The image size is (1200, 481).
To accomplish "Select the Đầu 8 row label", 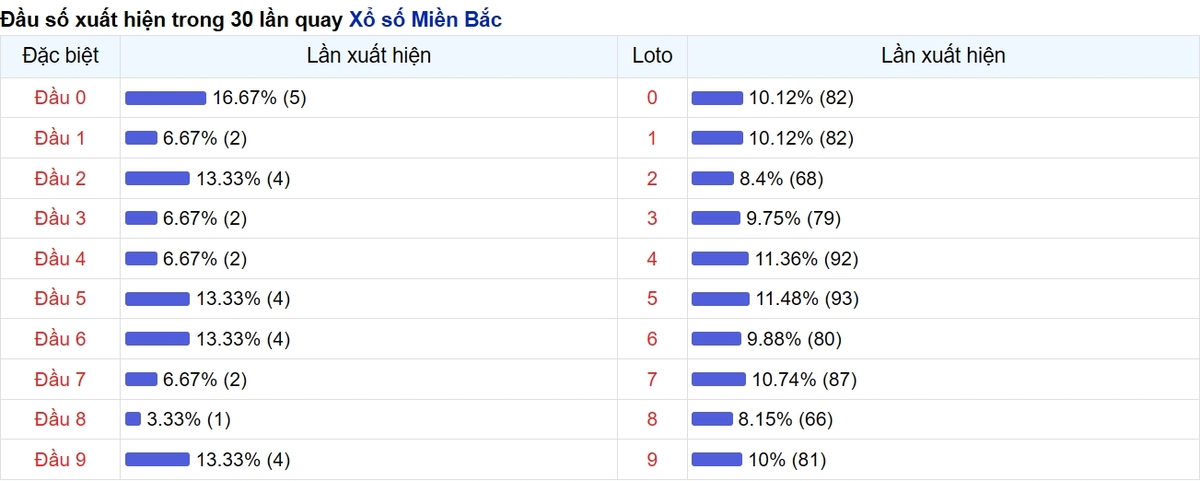I will point(60,419).
